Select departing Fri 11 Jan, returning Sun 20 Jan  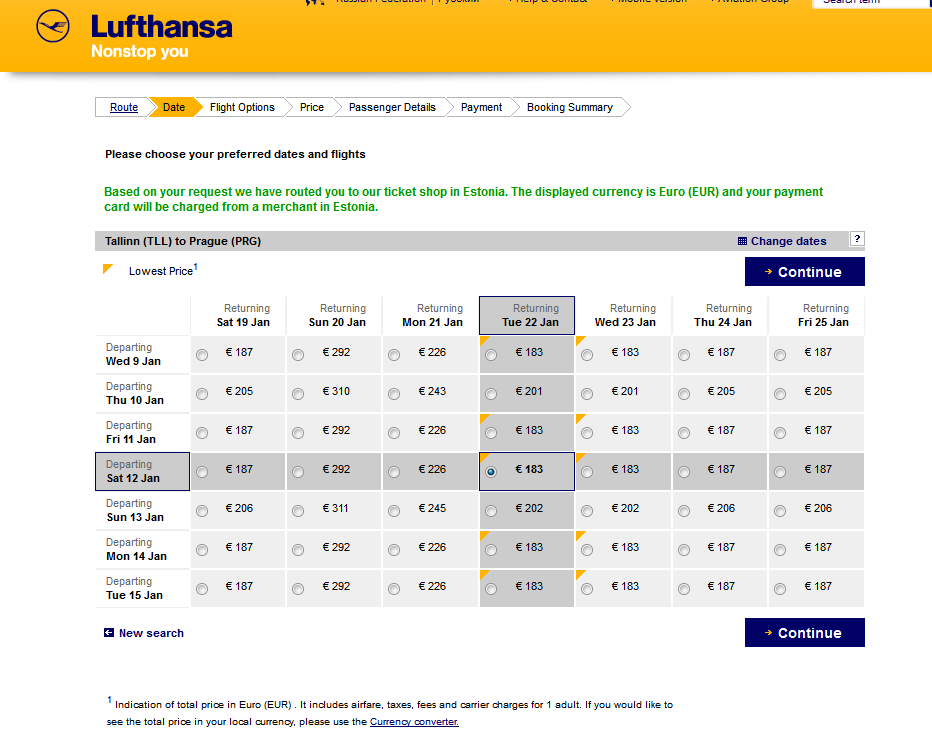point(298,433)
